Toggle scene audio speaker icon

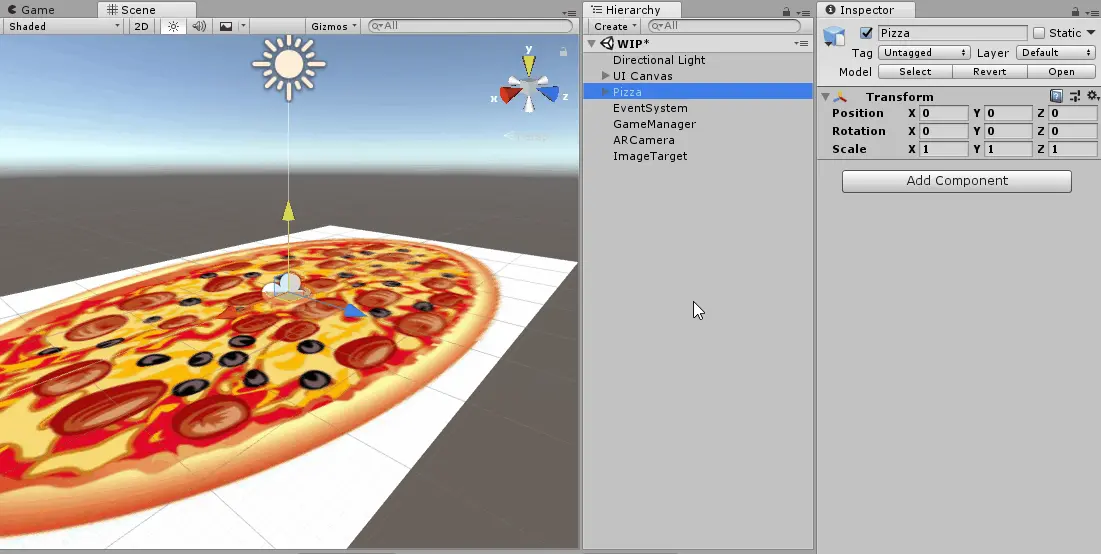[x=199, y=26]
